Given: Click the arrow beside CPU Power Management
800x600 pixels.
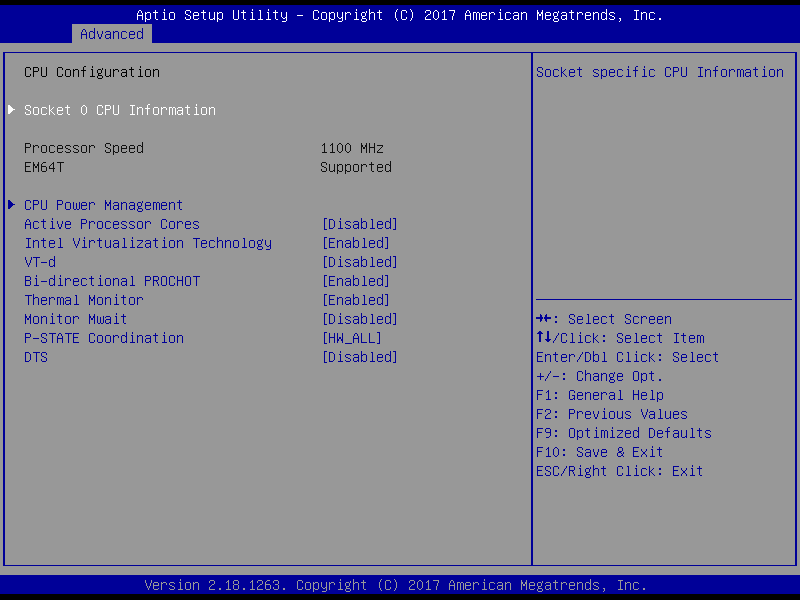Looking at the screenshot, I should click(11, 205).
